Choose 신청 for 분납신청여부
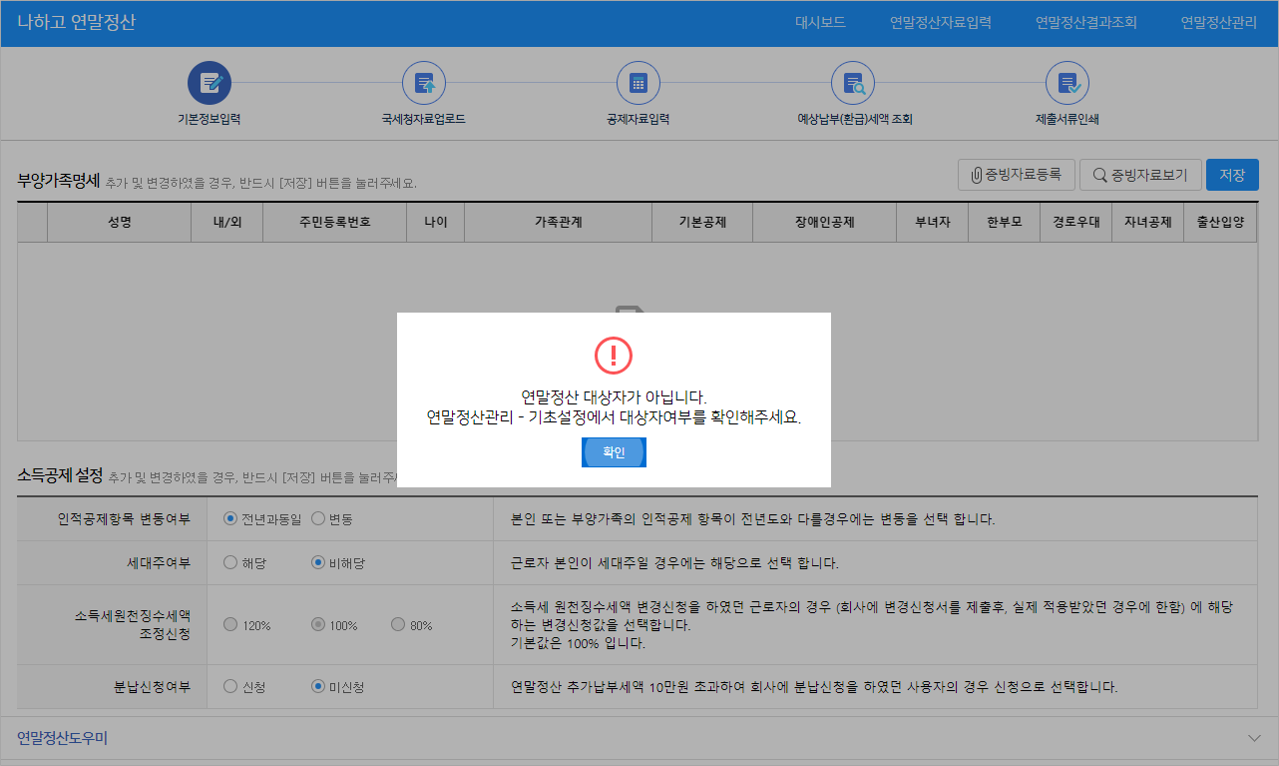Image resolution: width=1279 pixels, height=766 pixels. point(231,687)
